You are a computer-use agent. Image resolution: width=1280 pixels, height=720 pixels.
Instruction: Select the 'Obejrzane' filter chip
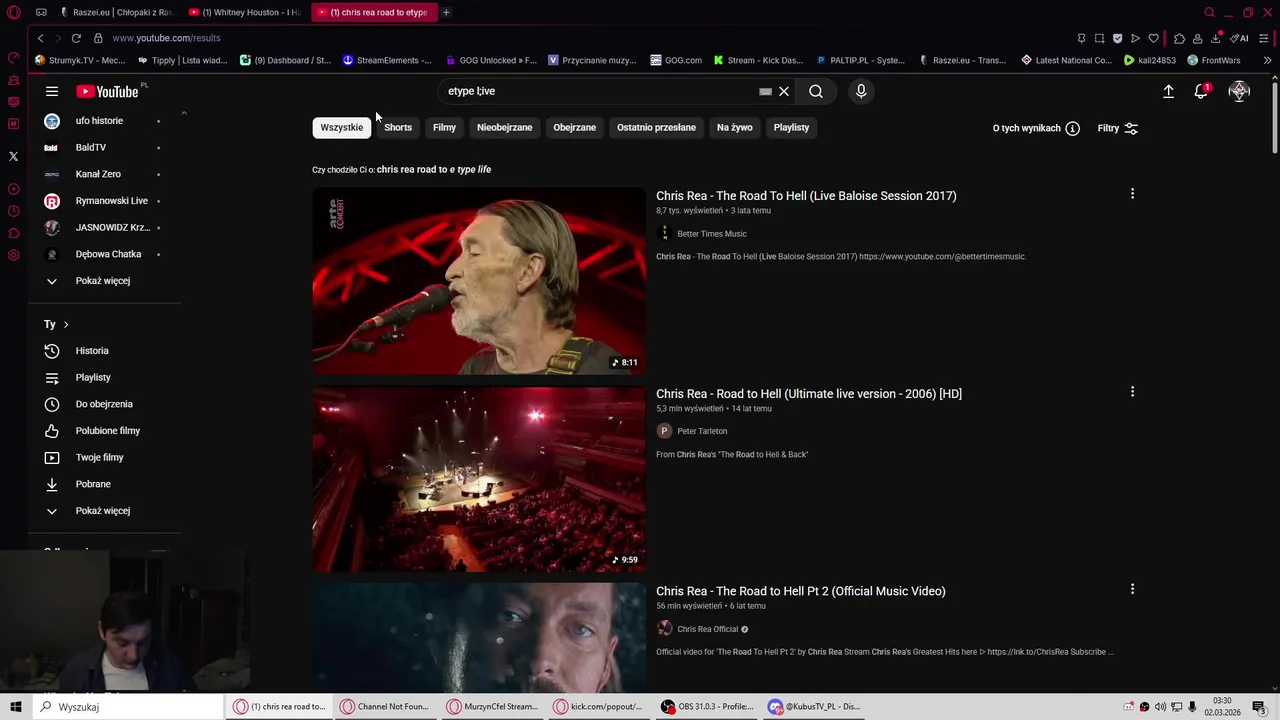(x=574, y=127)
